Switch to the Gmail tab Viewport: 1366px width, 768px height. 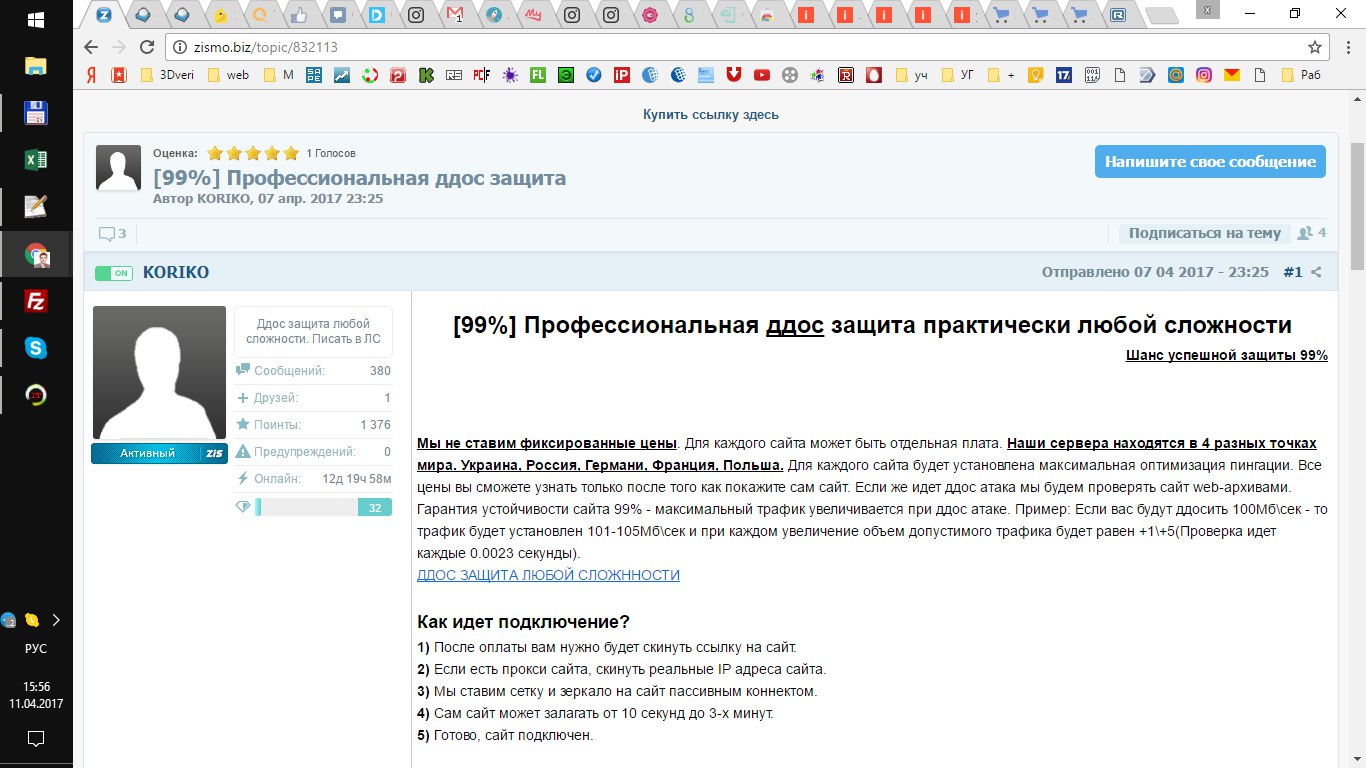pos(456,15)
